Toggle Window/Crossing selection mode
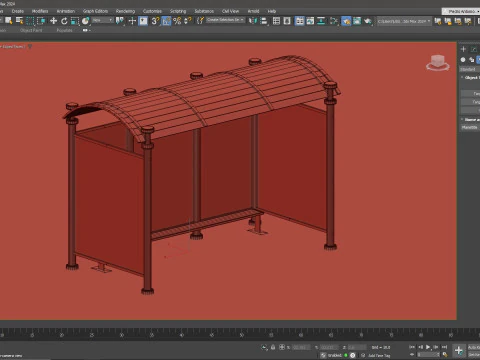The height and width of the screenshot is (360, 480). (41, 21)
